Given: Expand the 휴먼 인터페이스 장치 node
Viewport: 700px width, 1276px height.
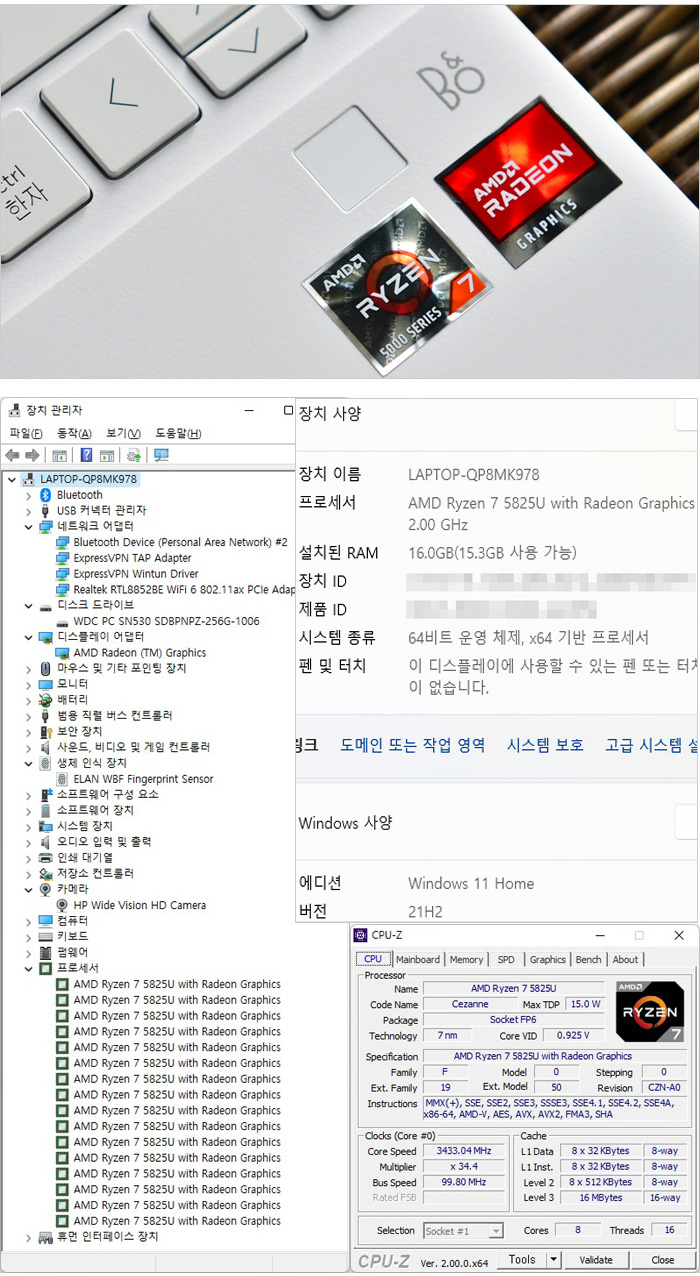Looking at the screenshot, I should (28, 1237).
